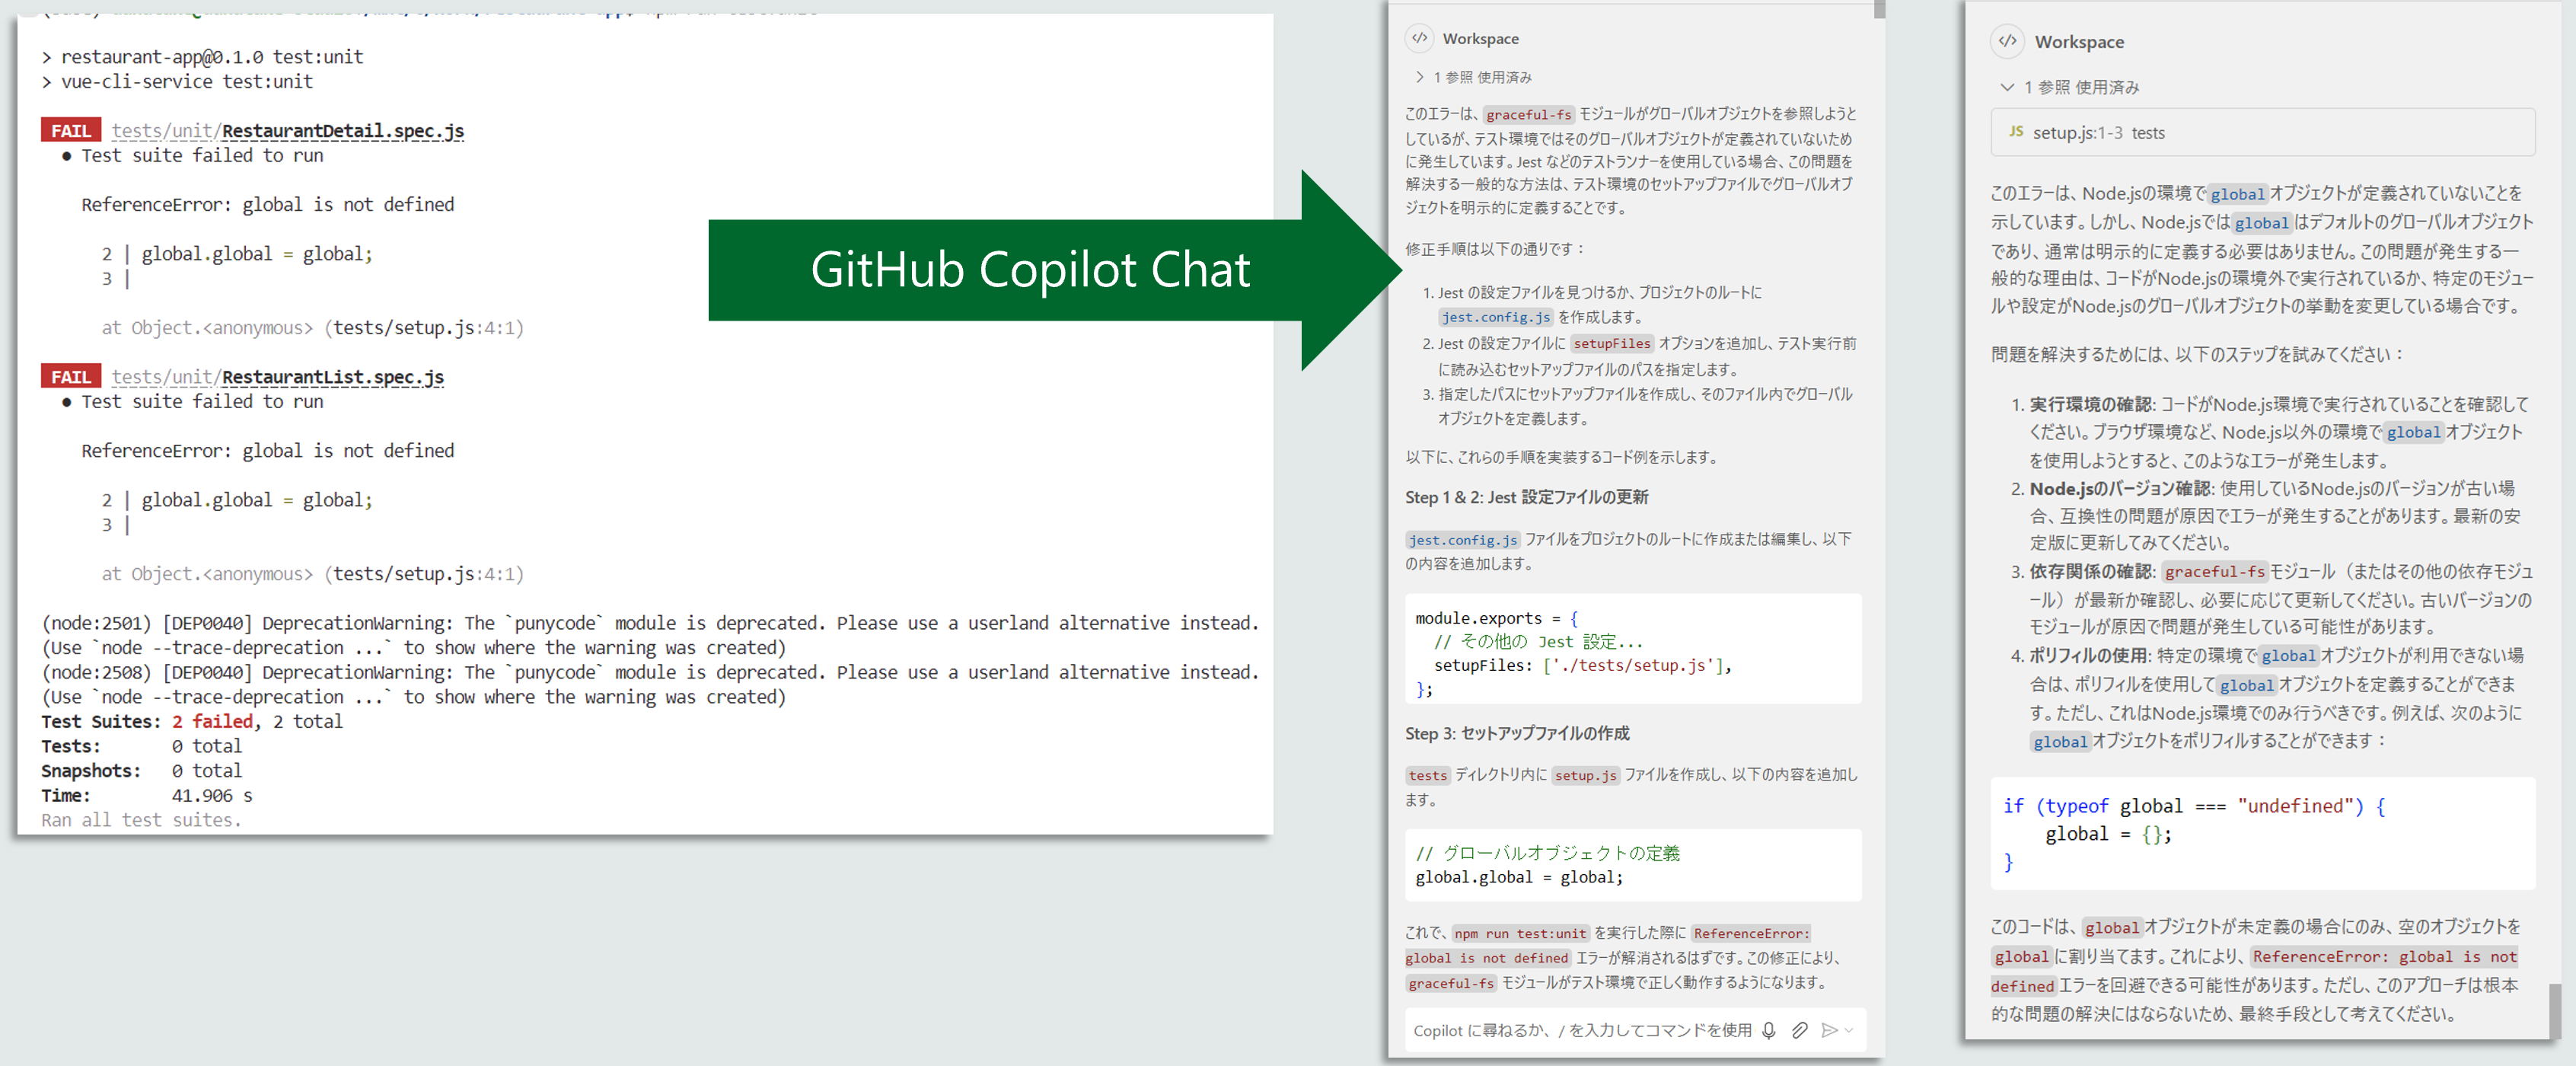Click the FAIL badge beside RestaurantList.spec.js
Screen dimensions: 2576x1066
[x=71, y=377]
